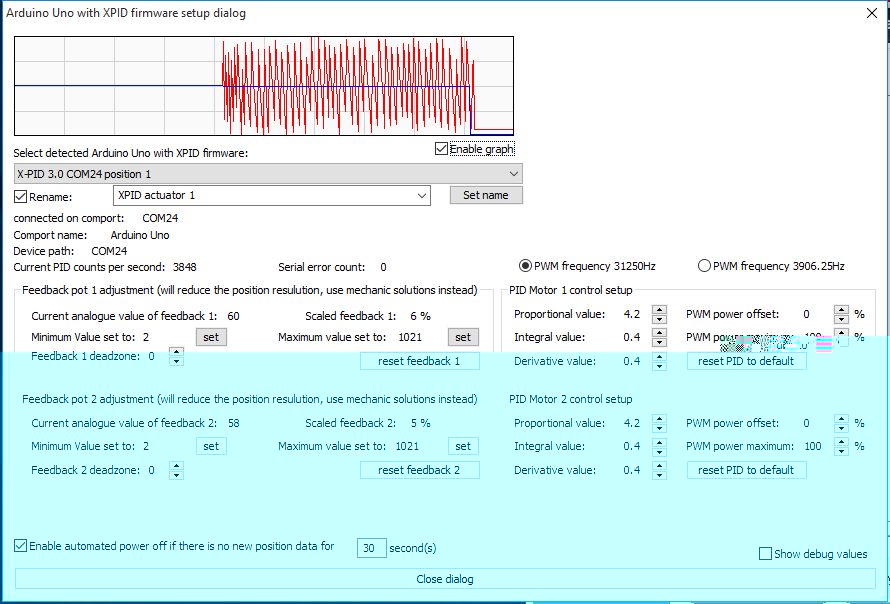
Task: Uncheck the Enable graph checkbox
Action: [x=442, y=149]
